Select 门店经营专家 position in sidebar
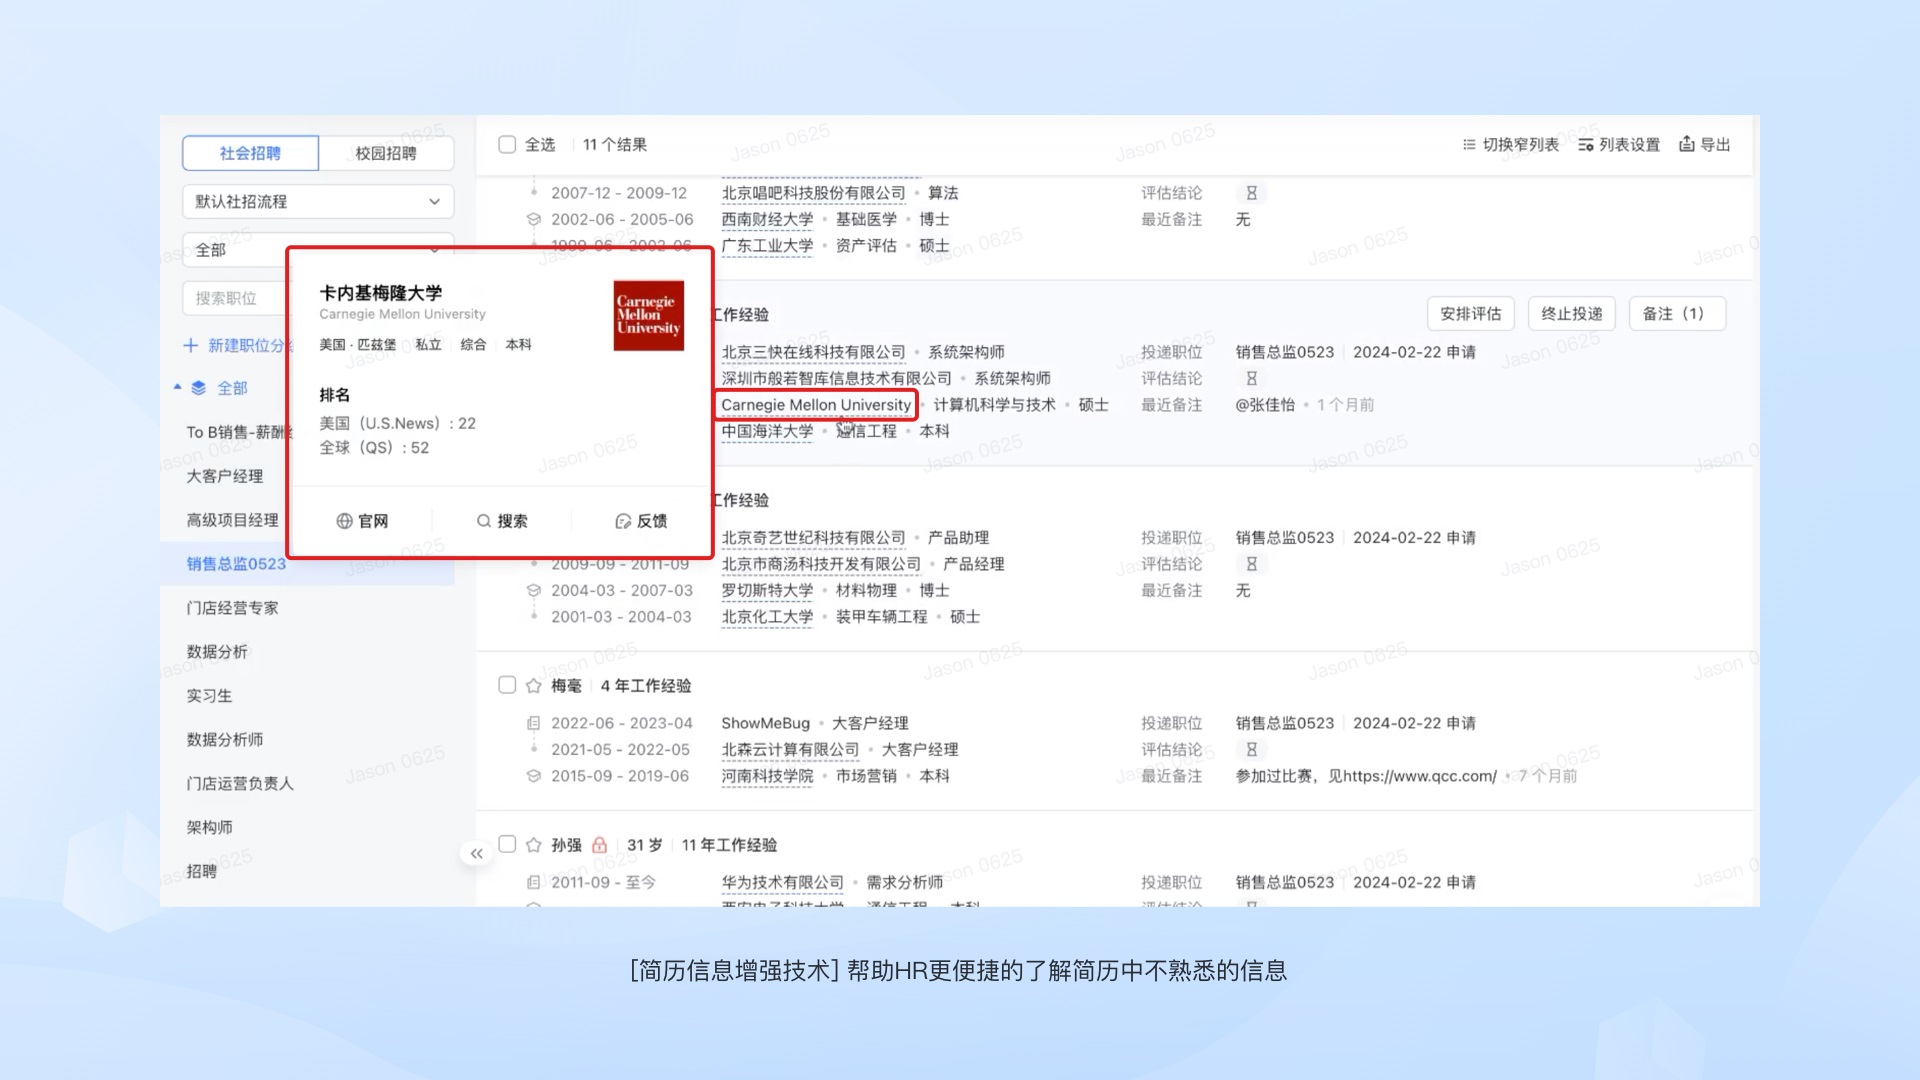 pos(233,608)
